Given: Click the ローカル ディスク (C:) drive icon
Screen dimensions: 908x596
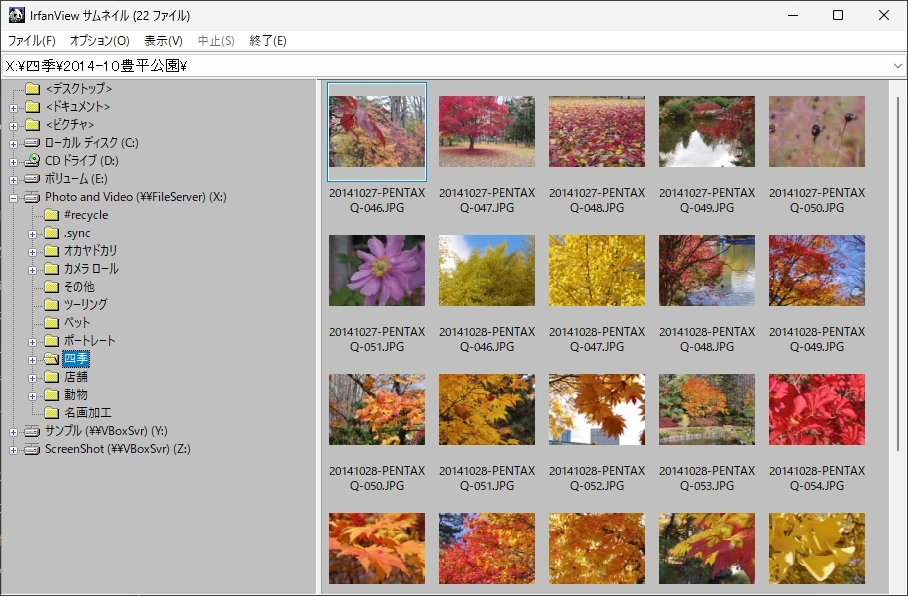Looking at the screenshot, I should pos(32,142).
